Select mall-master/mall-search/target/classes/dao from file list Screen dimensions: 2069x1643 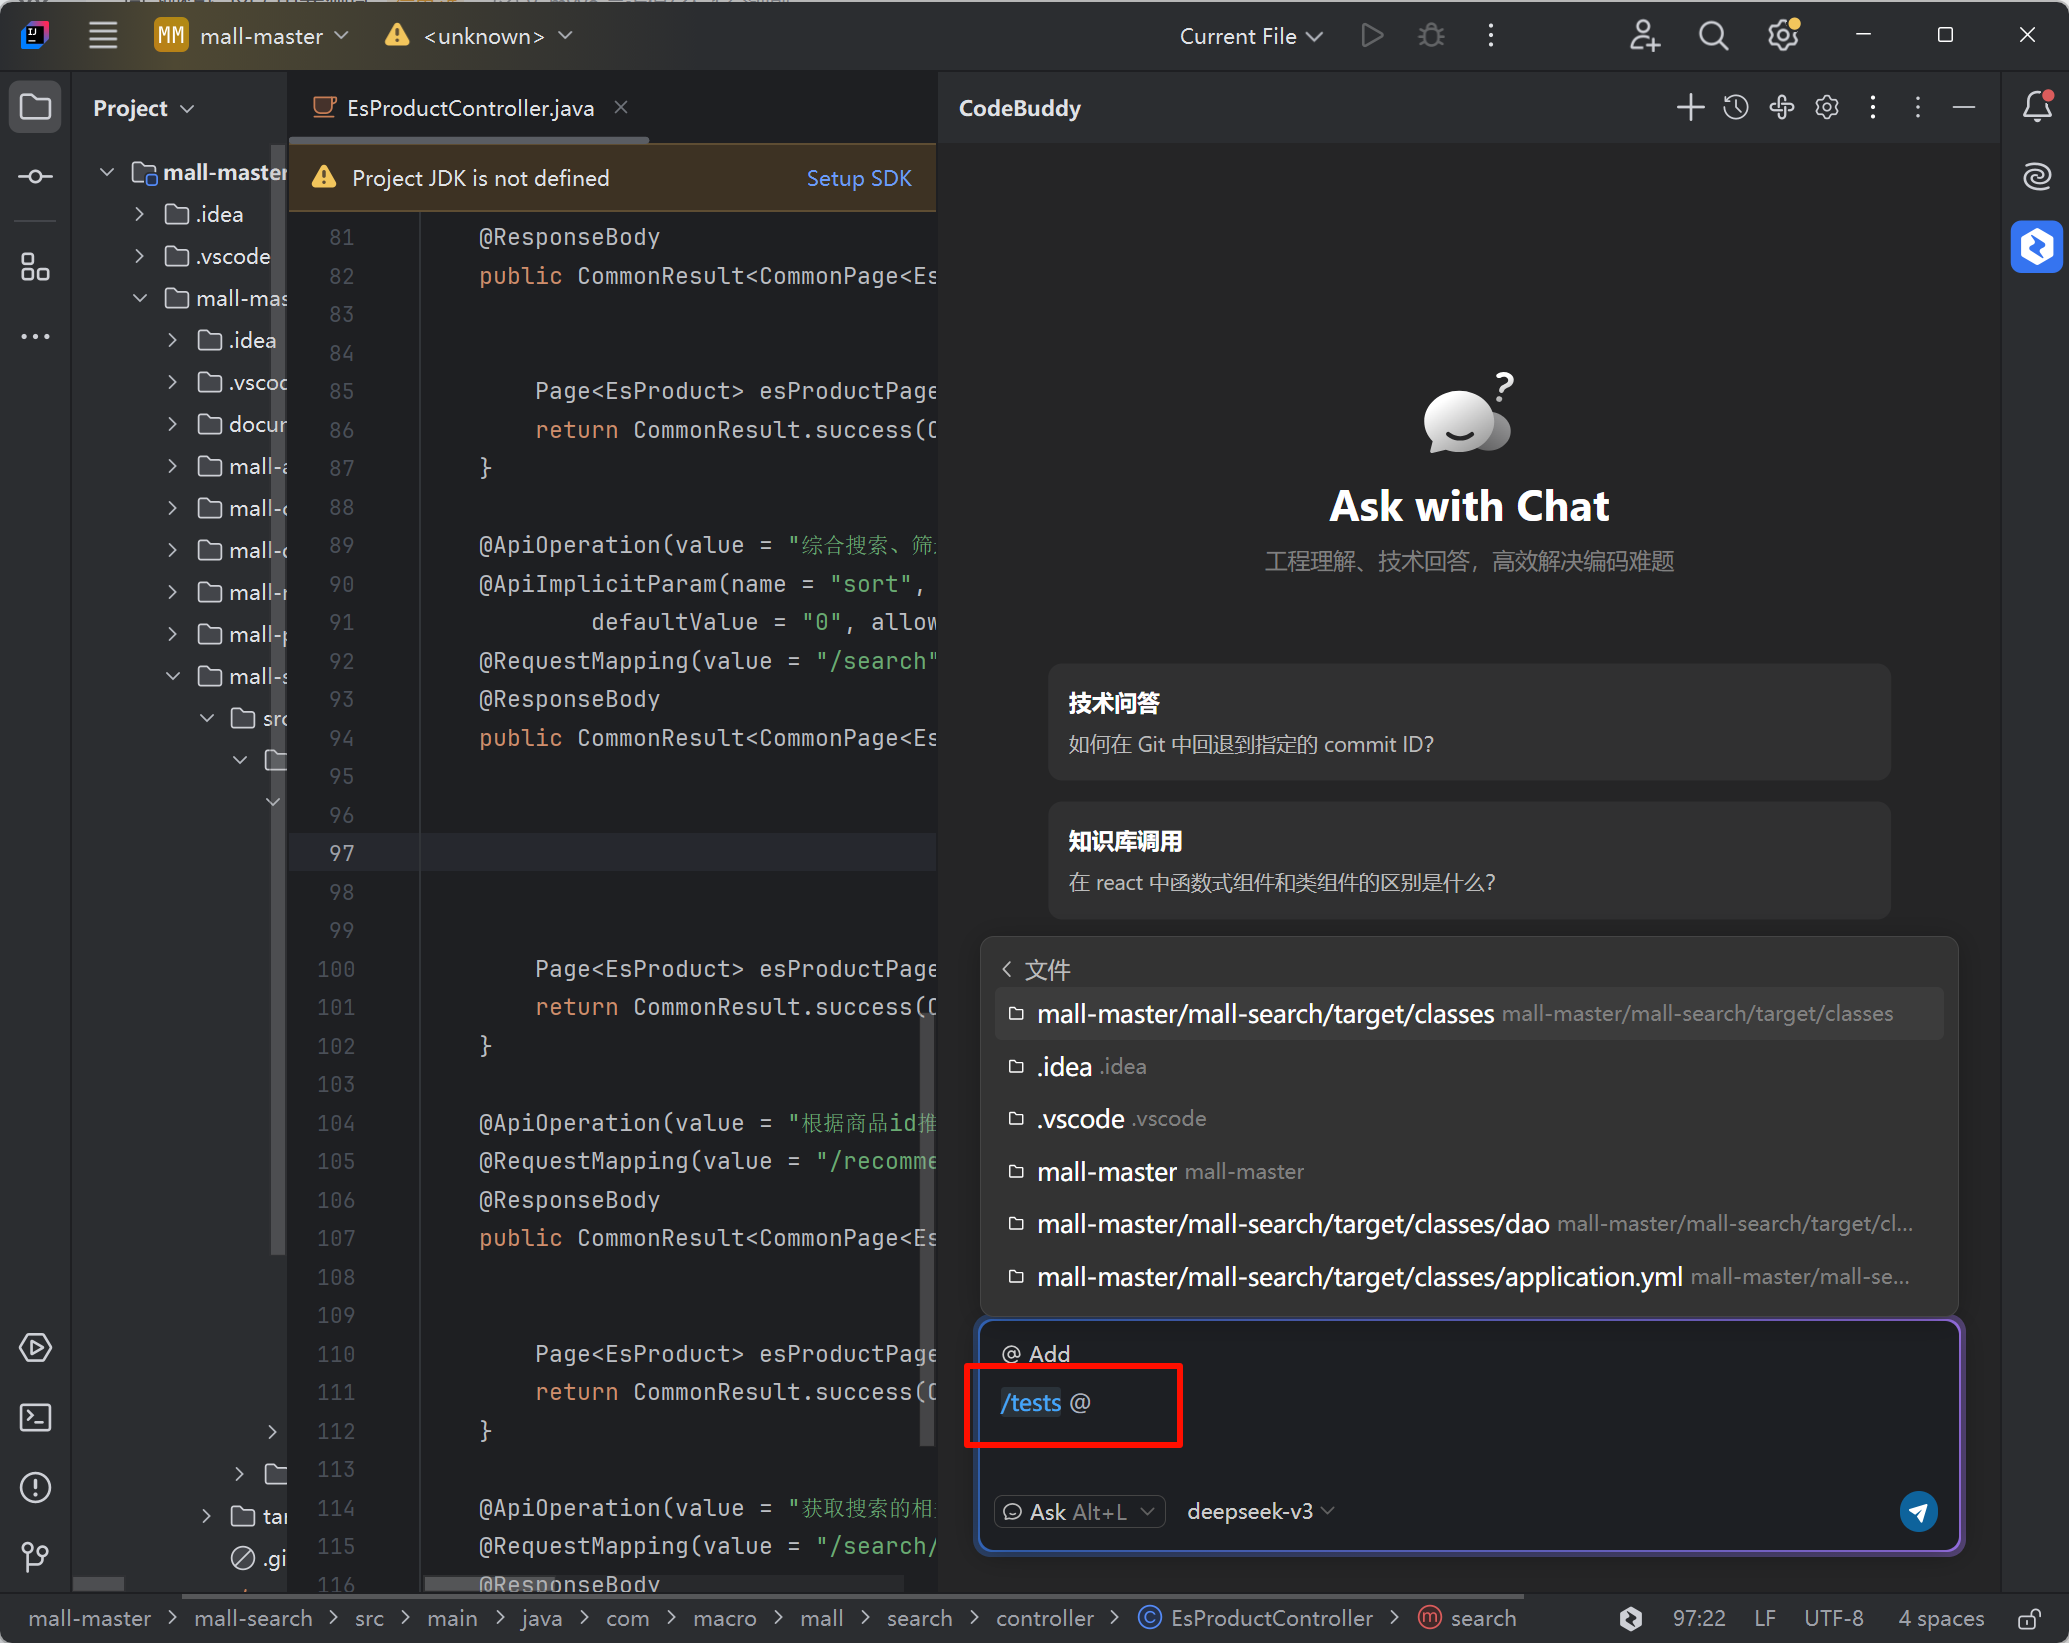click(1292, 1224)
